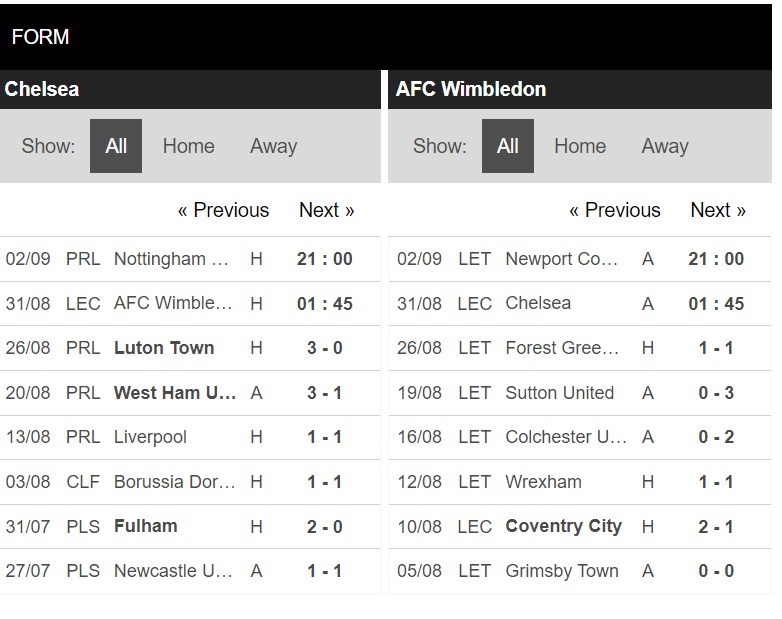The image size is (782, 619).
Task: Show only Chelsea Away matches
Action: [273, 146]
